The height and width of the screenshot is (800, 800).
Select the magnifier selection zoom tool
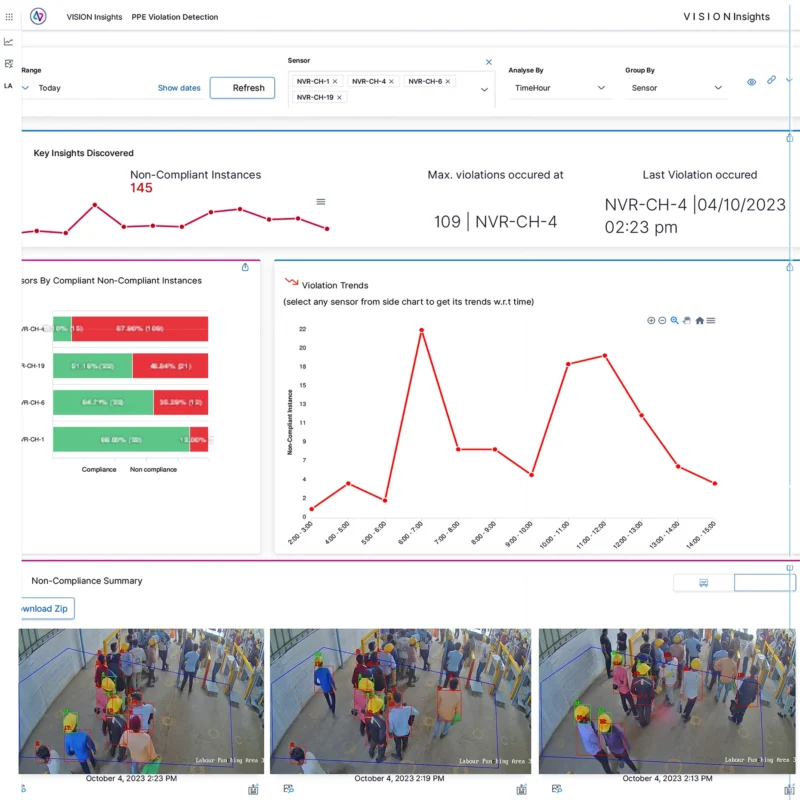tap(675, 320)
